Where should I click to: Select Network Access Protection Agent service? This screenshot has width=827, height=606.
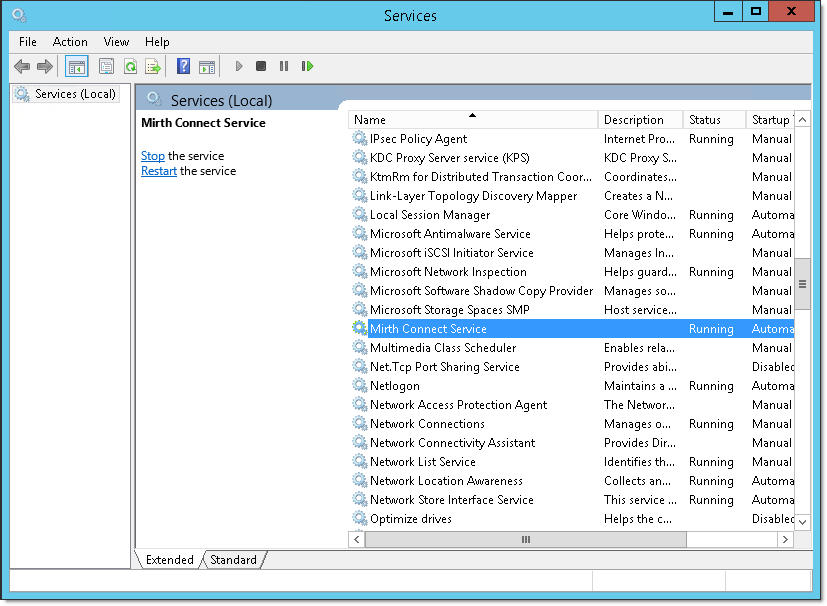pyautogui.click(x=571, y=405)
